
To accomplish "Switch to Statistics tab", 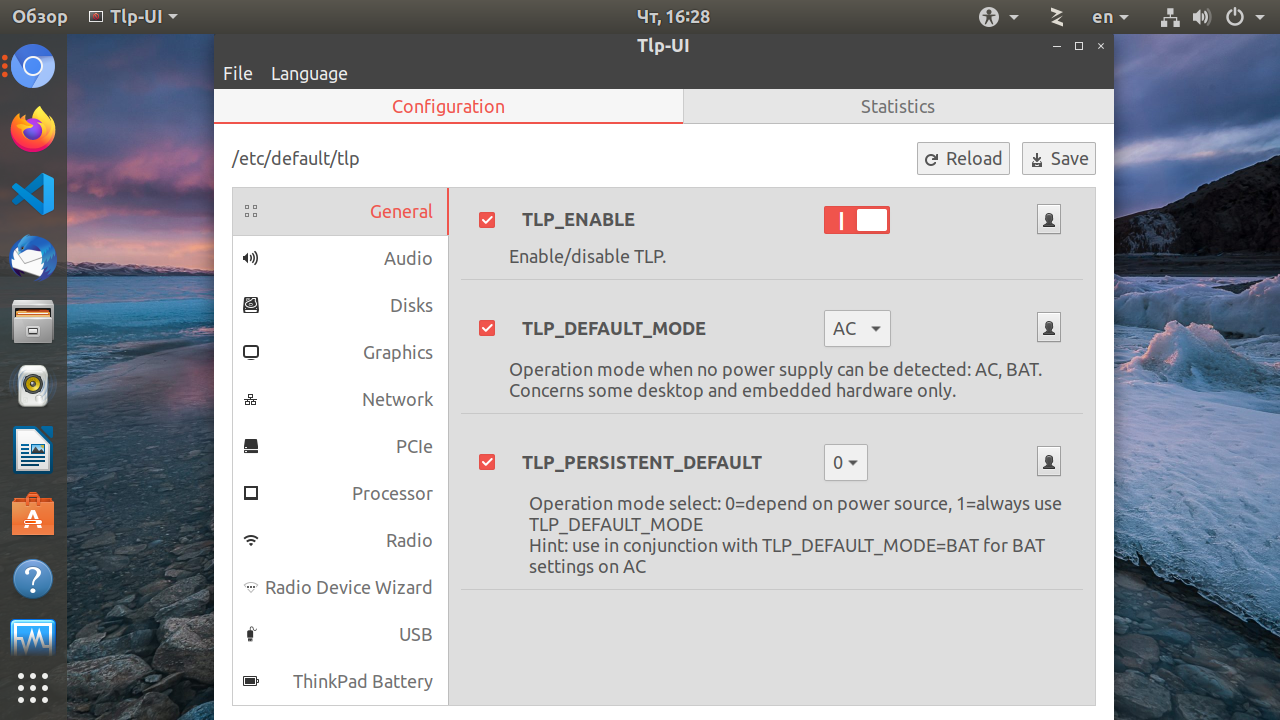I will (898, 106).
